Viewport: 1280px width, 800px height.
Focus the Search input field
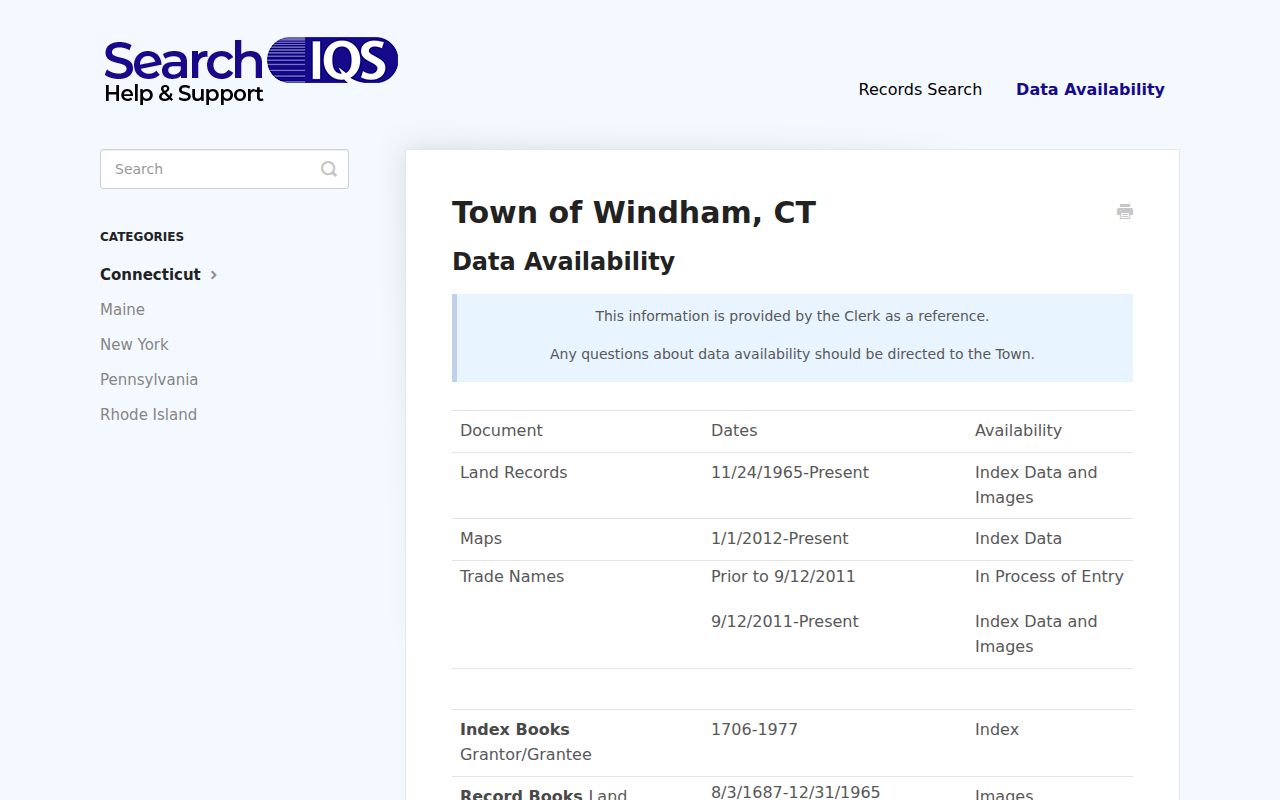224,169
